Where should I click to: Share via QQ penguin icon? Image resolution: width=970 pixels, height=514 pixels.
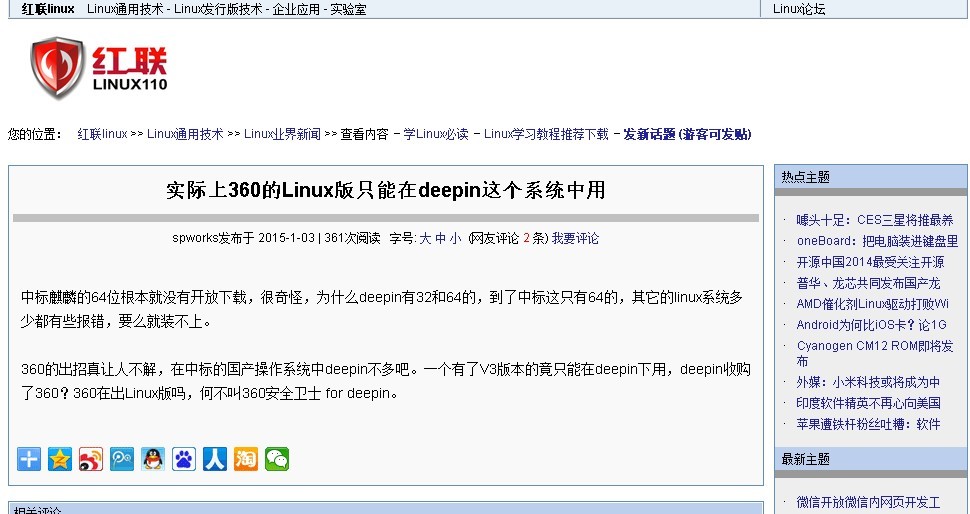click(x=153, y=459)
